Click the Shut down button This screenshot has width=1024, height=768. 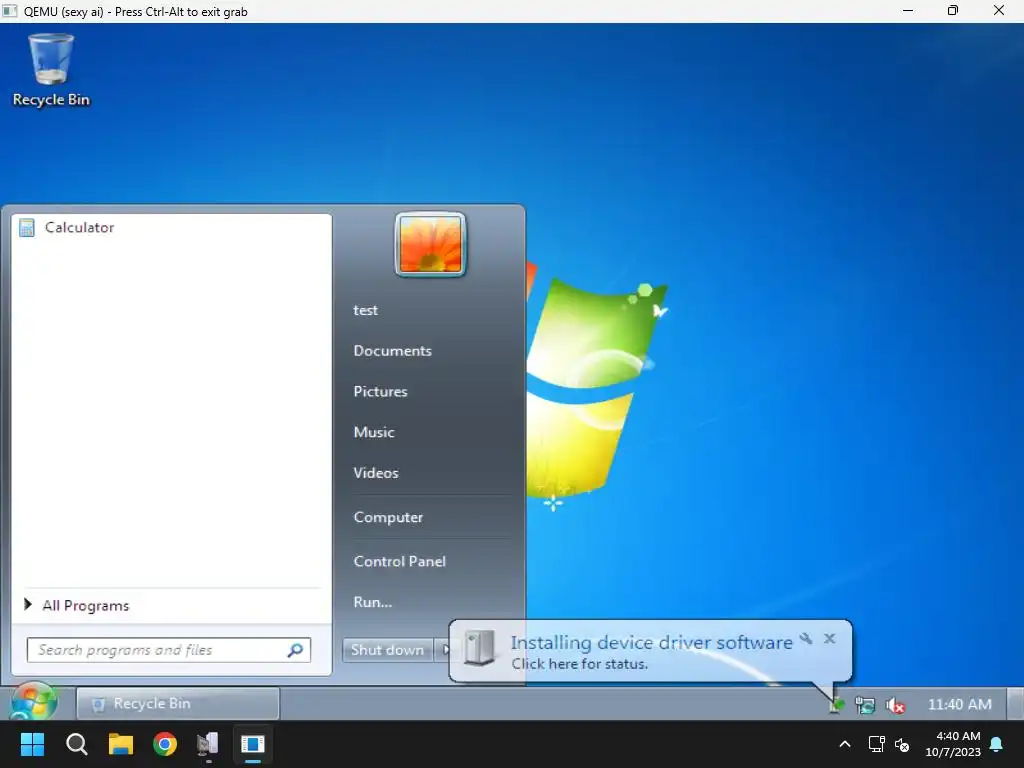(387, 650)
